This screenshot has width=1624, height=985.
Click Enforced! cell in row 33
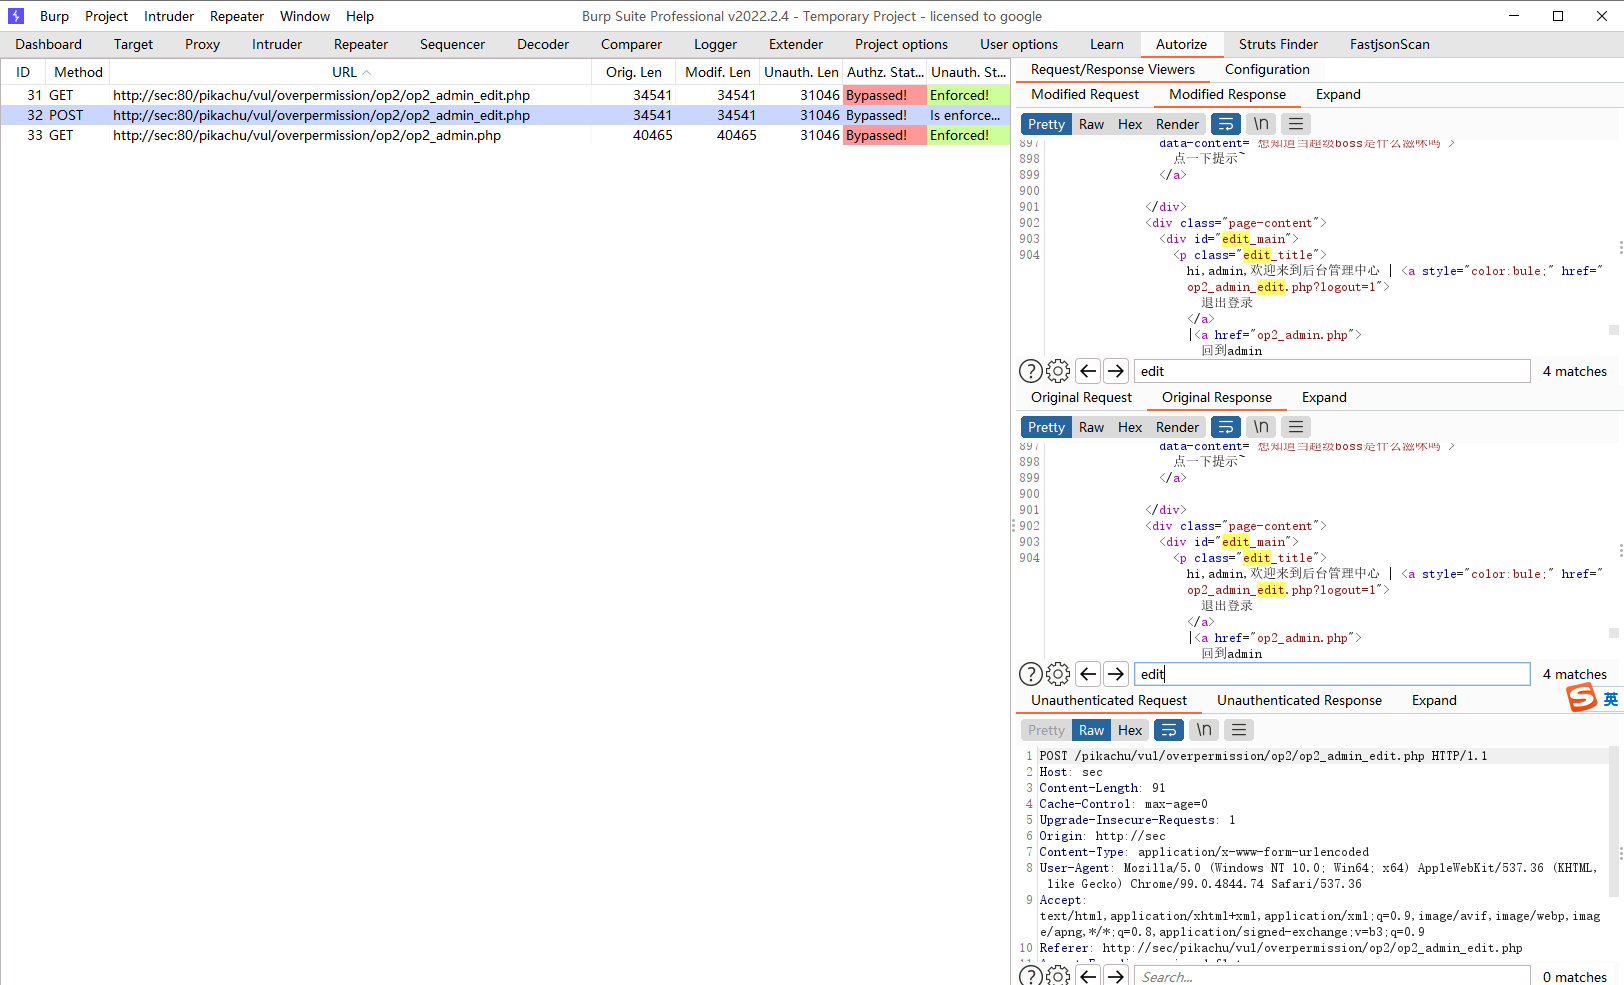[x=968, y=135]
